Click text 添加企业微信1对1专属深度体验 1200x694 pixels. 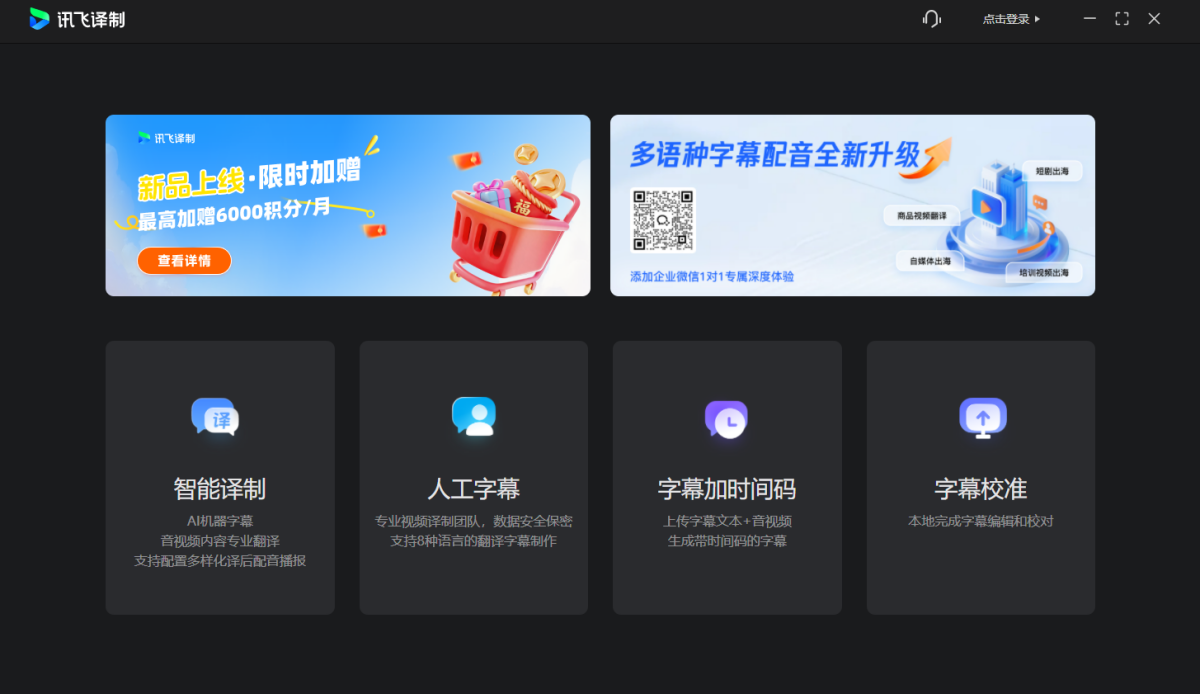pos(712,276)
